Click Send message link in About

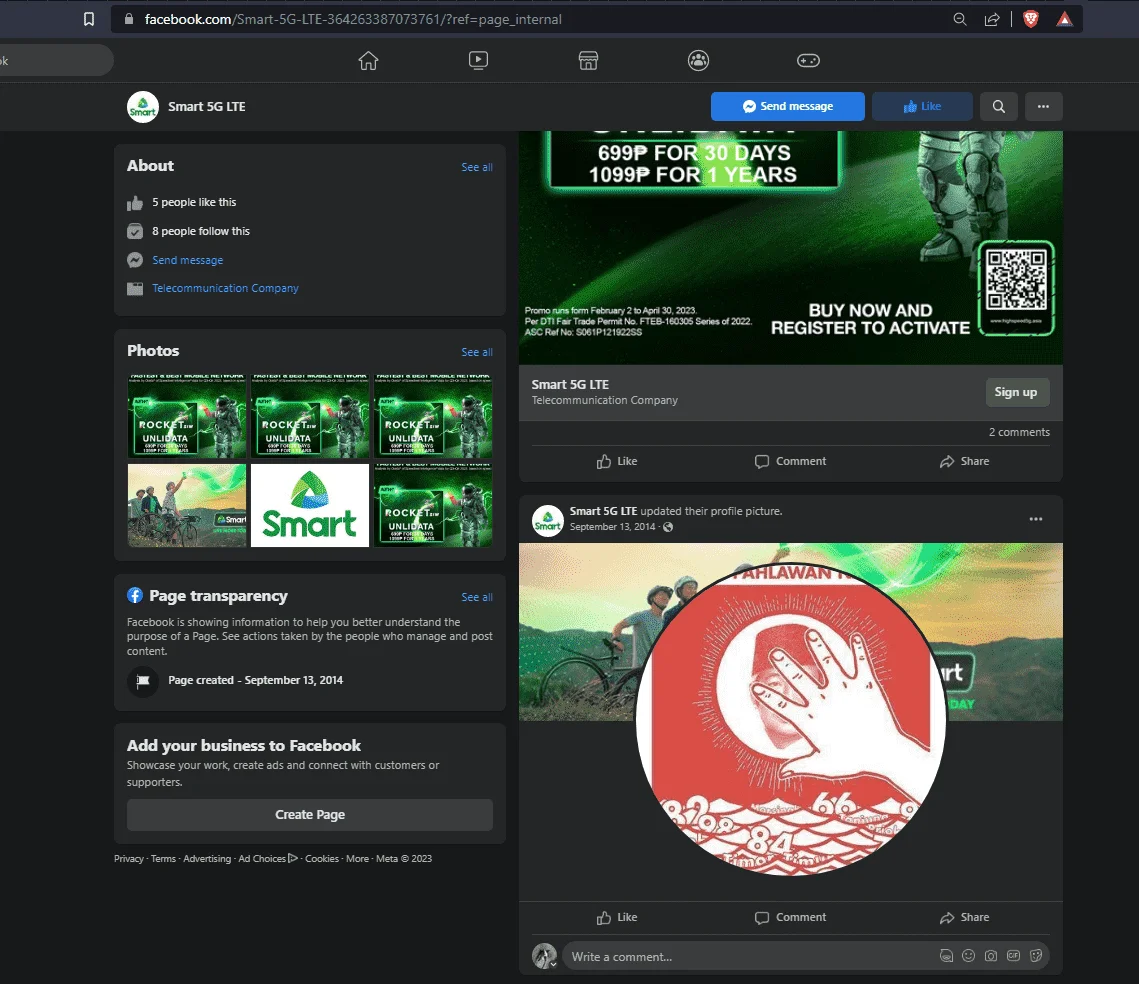pyautogui.click(x=187, y=260)
